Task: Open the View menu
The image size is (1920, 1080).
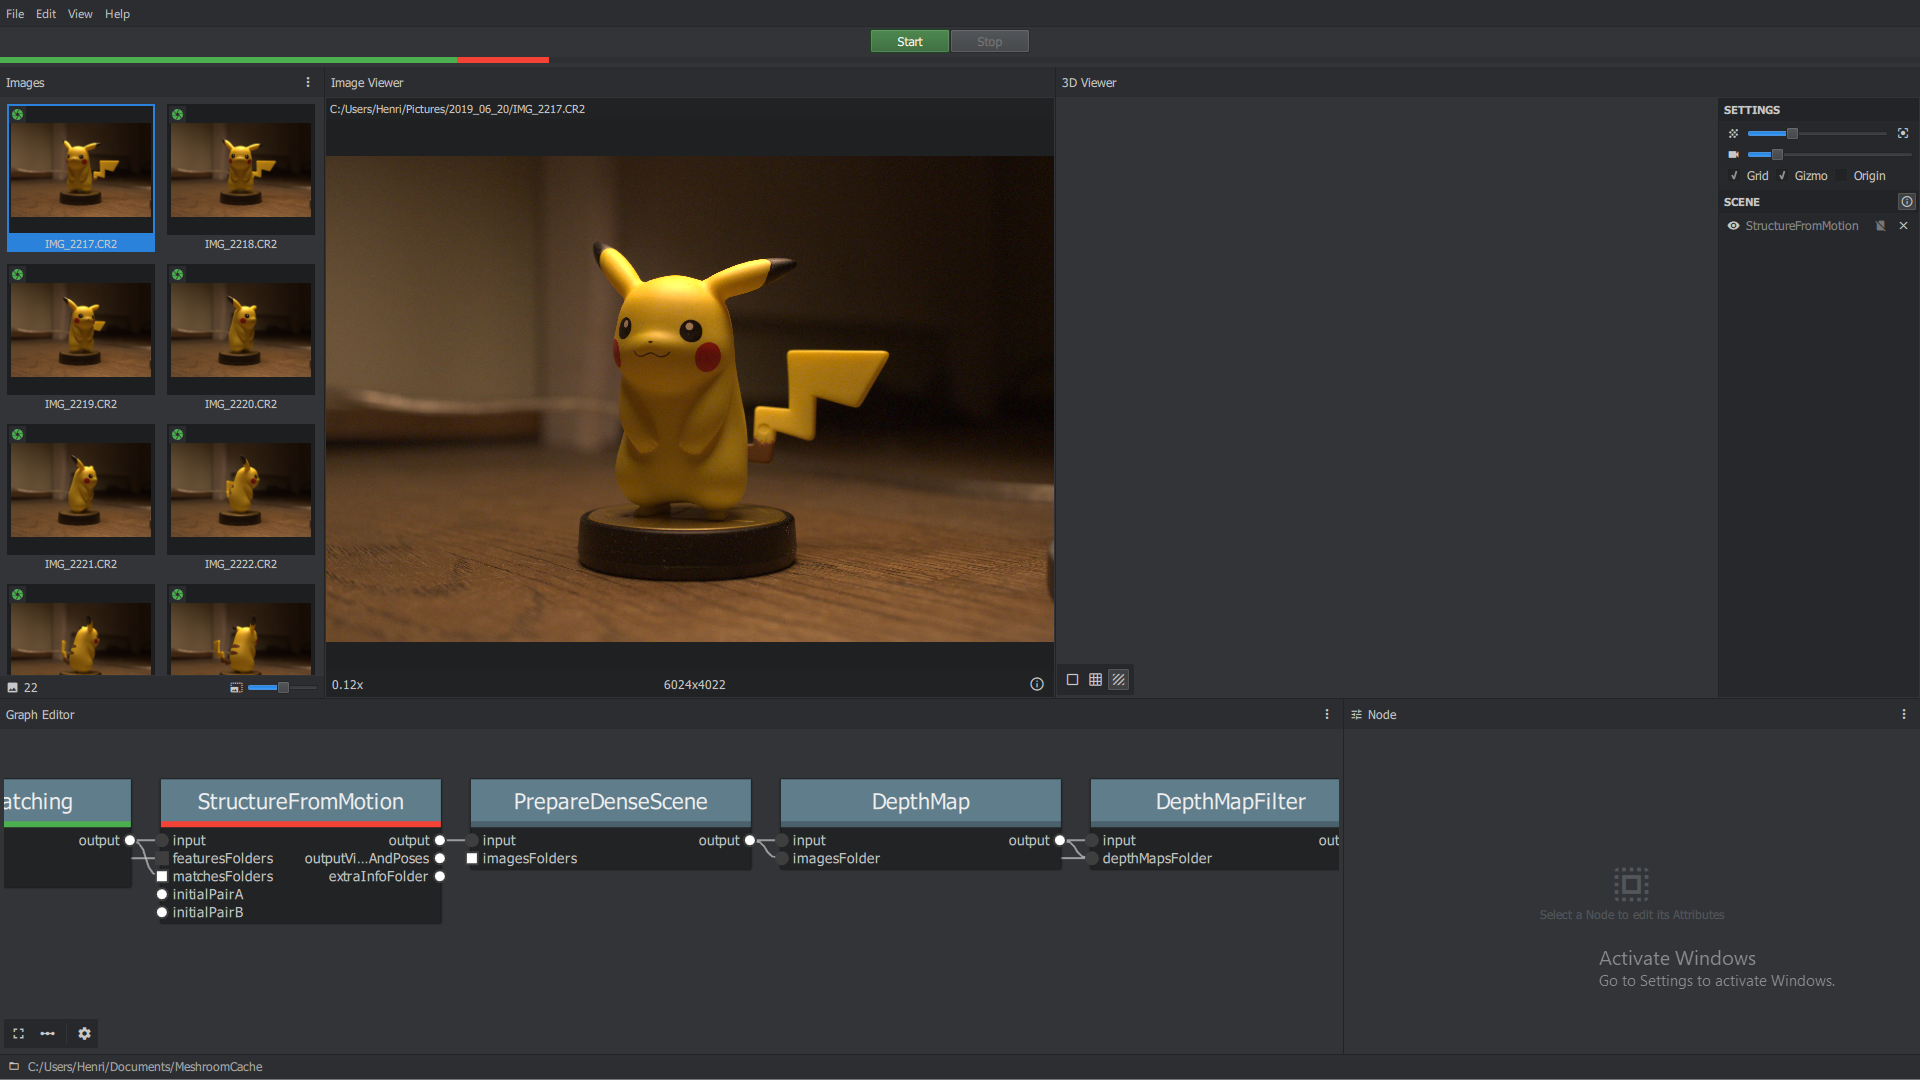Action: (80, 14)
